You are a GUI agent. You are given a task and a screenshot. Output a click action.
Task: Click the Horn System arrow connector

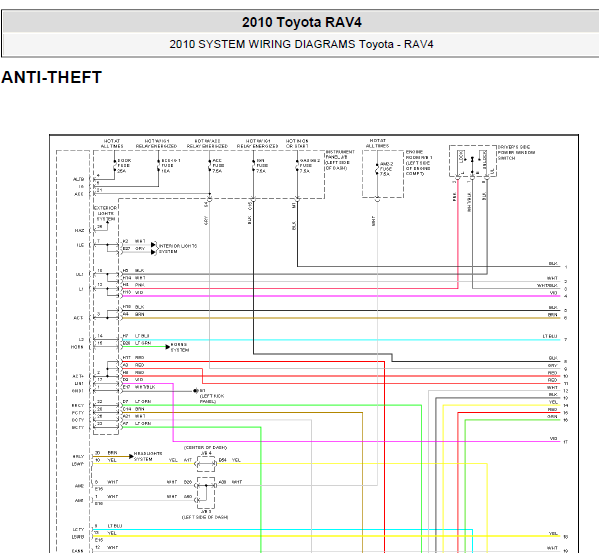tap(167, 347)
